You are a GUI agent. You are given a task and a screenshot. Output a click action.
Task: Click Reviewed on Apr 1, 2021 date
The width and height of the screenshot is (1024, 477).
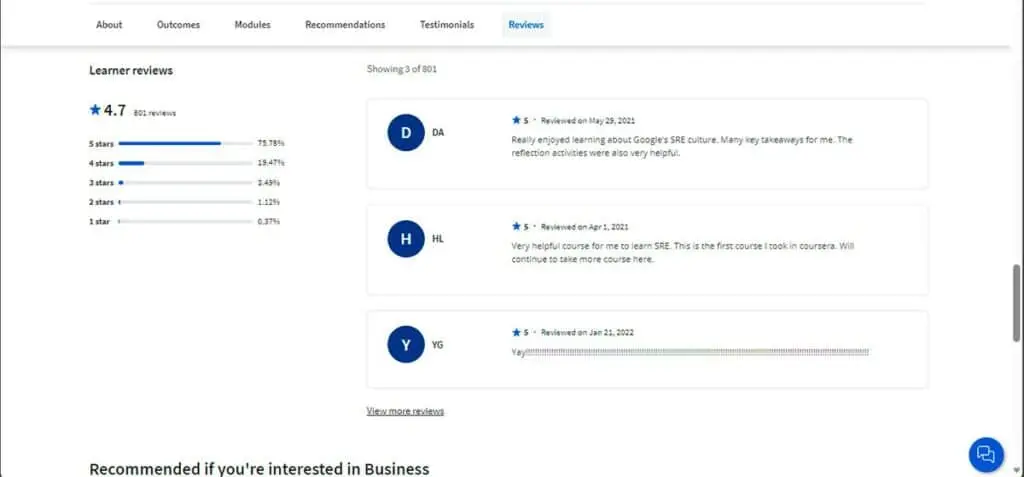[x=584, y=227]
